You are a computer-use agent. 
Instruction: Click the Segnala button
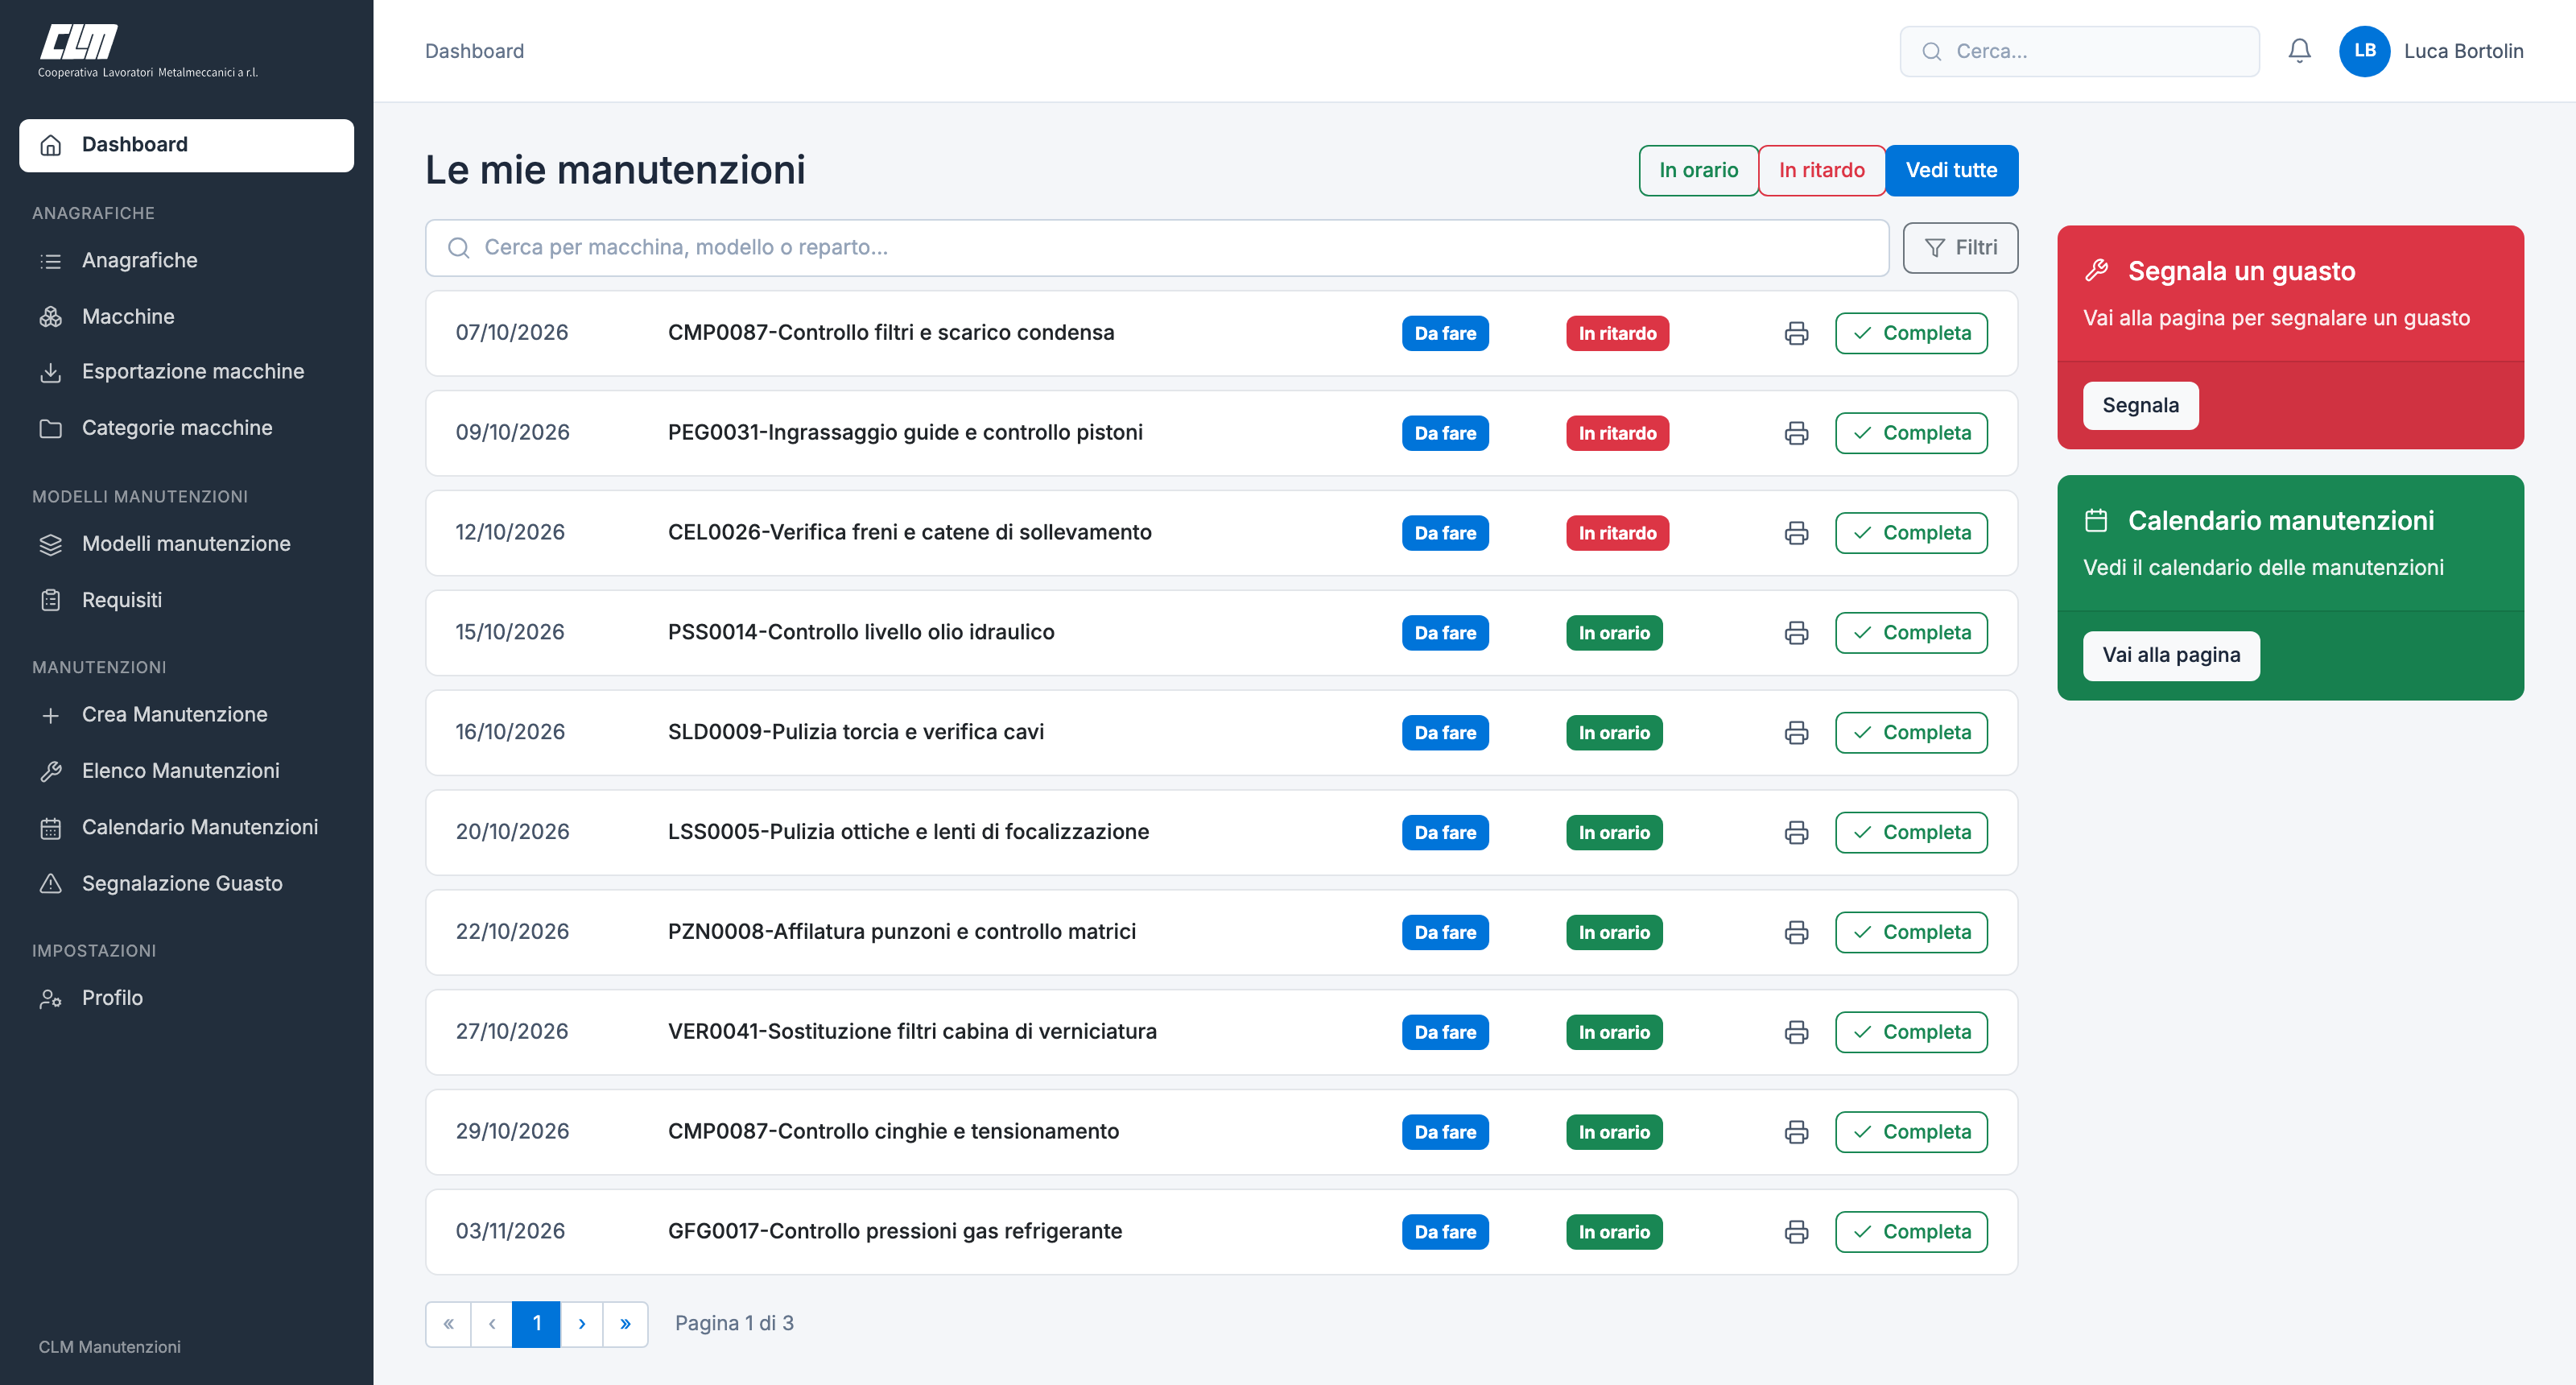(2140, 406)
